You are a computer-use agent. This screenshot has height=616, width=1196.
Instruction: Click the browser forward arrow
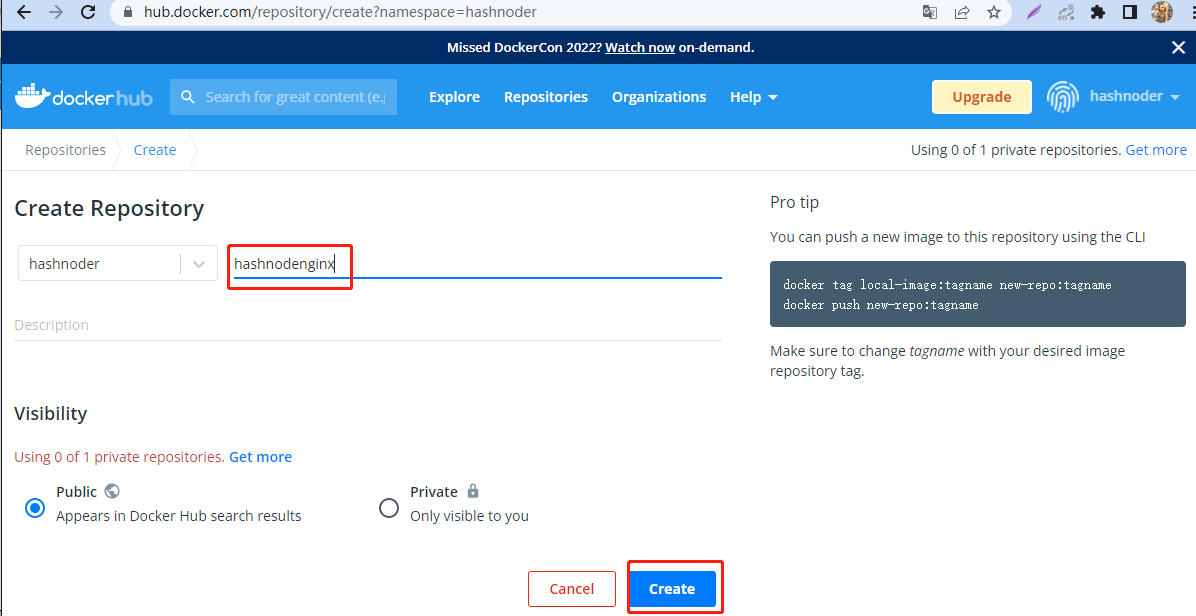click(x=56, y=12)
